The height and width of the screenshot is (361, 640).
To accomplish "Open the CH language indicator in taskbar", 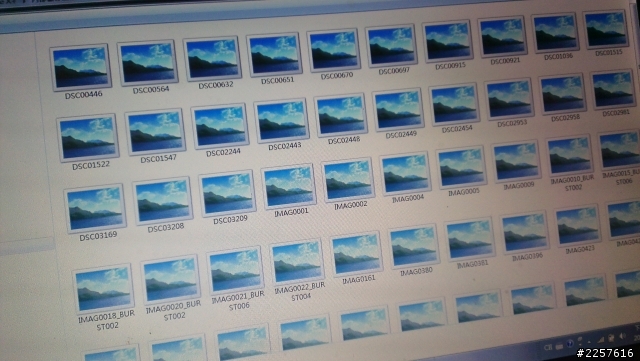I will click(548, 348).
